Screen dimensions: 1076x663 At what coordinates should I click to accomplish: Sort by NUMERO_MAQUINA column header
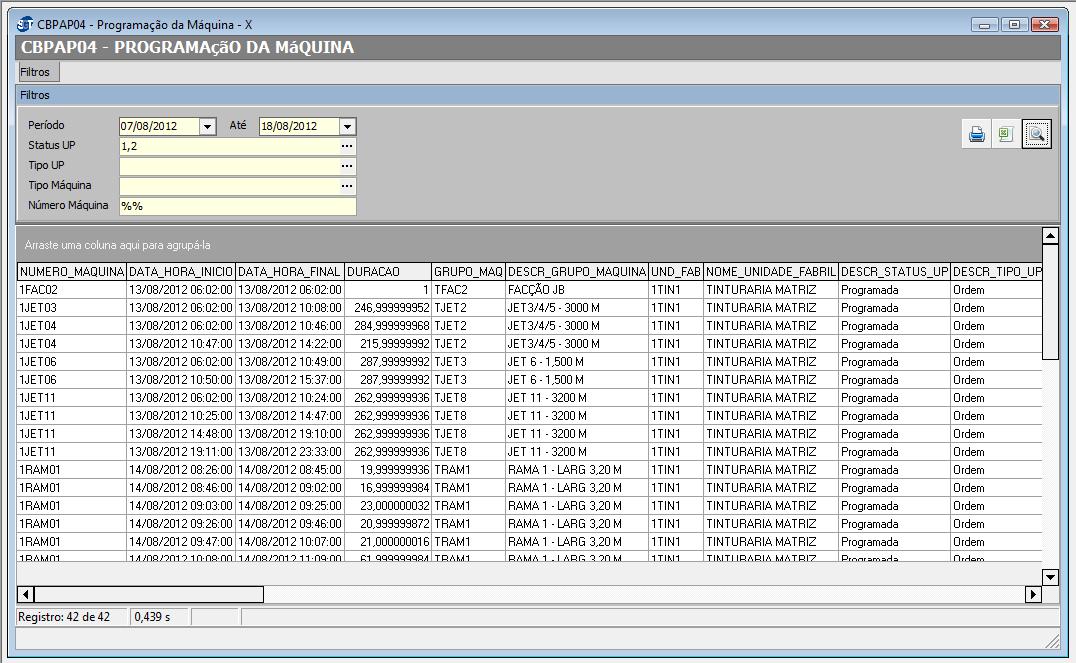72,272
